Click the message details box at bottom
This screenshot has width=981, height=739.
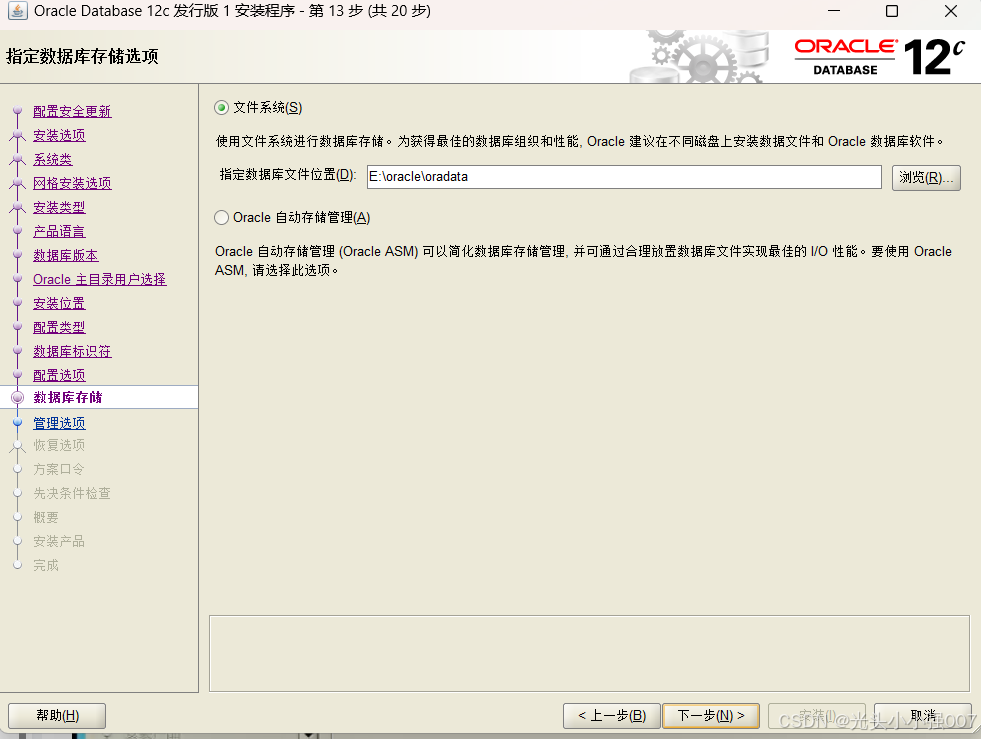[589, 653]
